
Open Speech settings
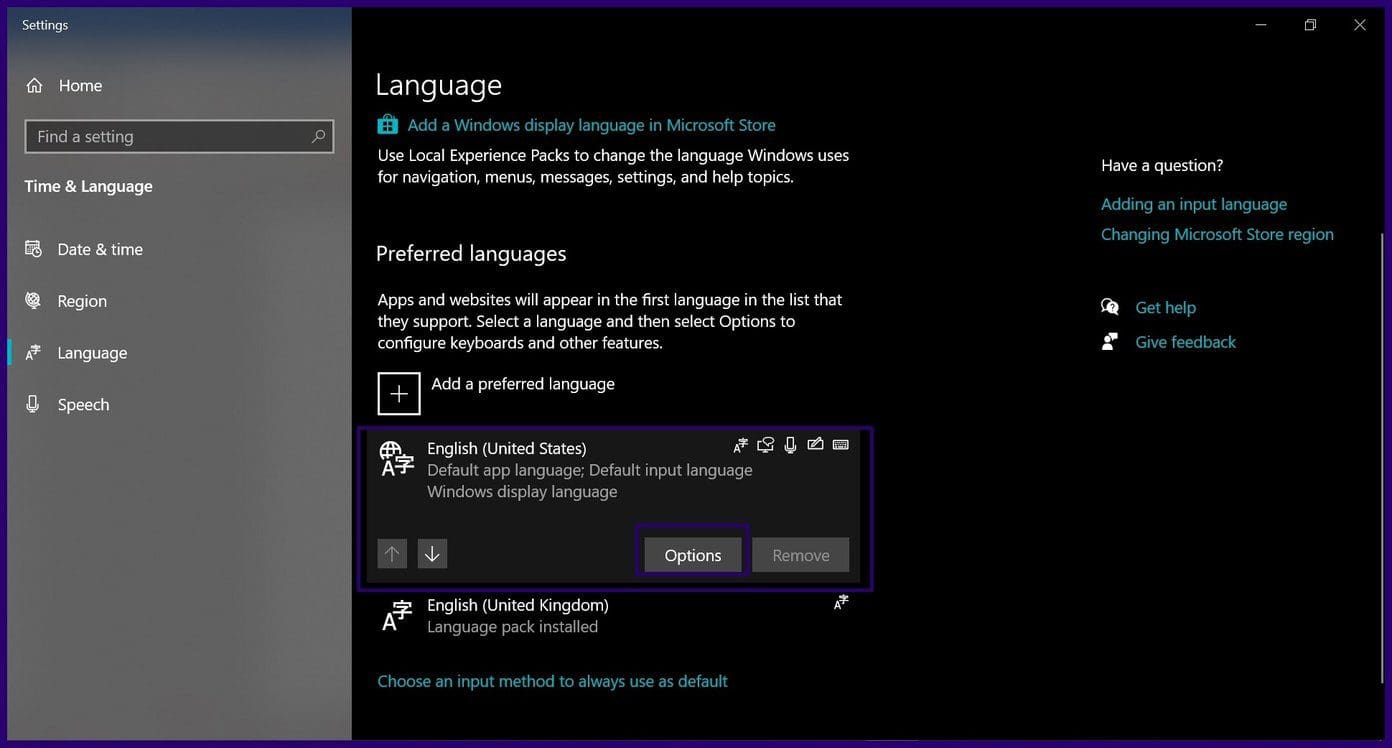coord(83,405)
